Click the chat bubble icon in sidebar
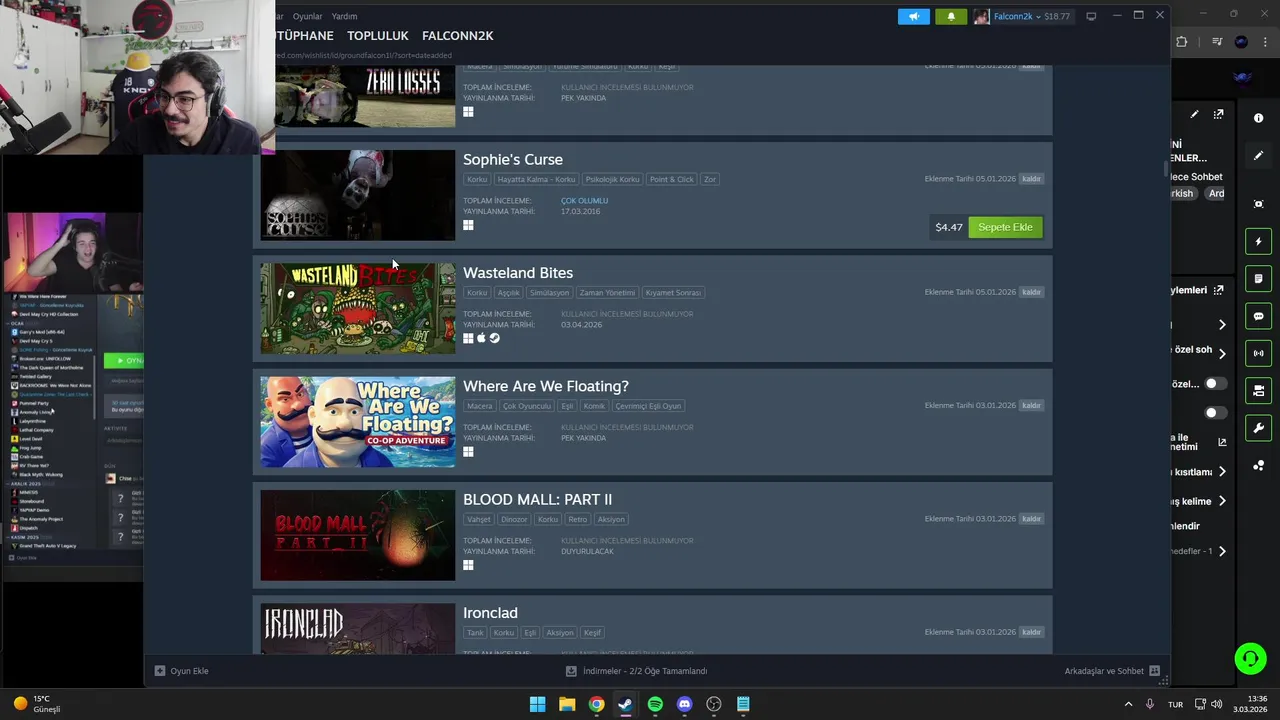The image size is (1280, 720). pyautogui.click(x=1258, y=316)
